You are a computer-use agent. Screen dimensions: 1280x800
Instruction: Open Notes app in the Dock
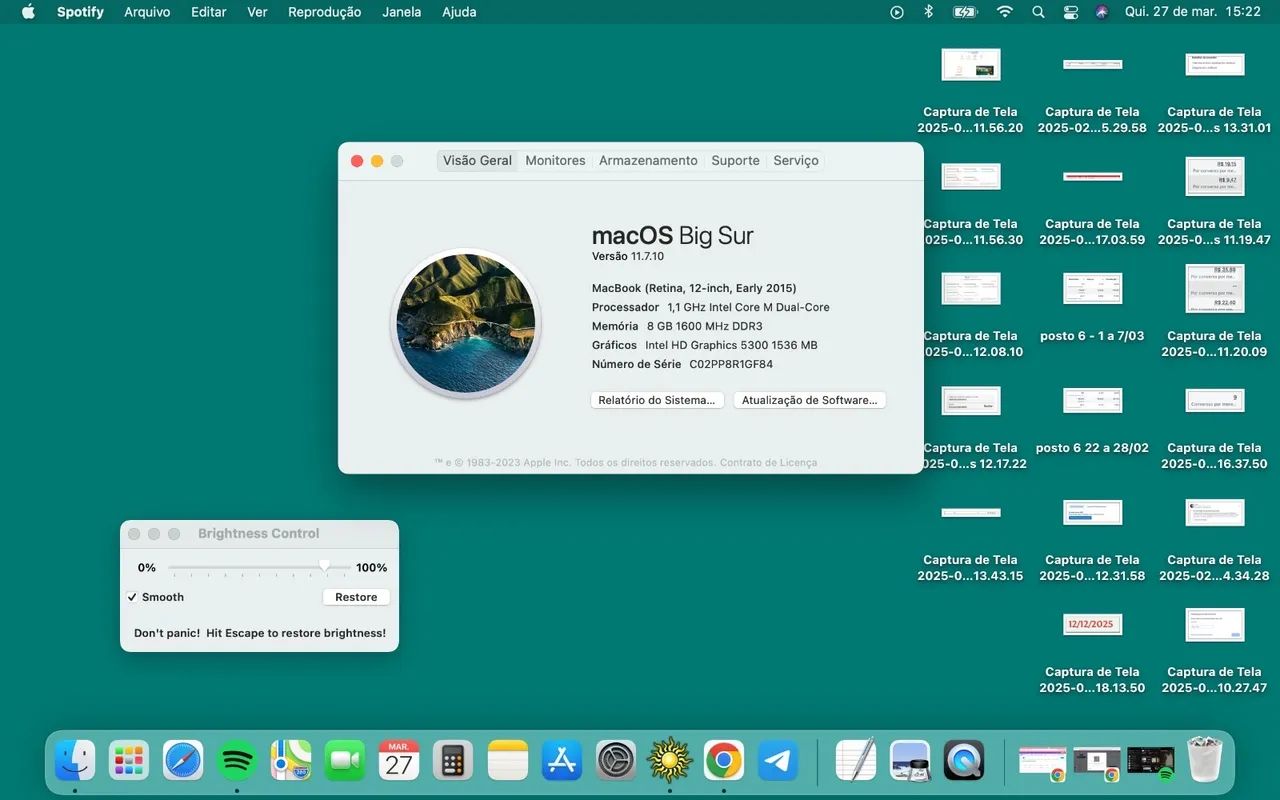click(x=508, y=761)
